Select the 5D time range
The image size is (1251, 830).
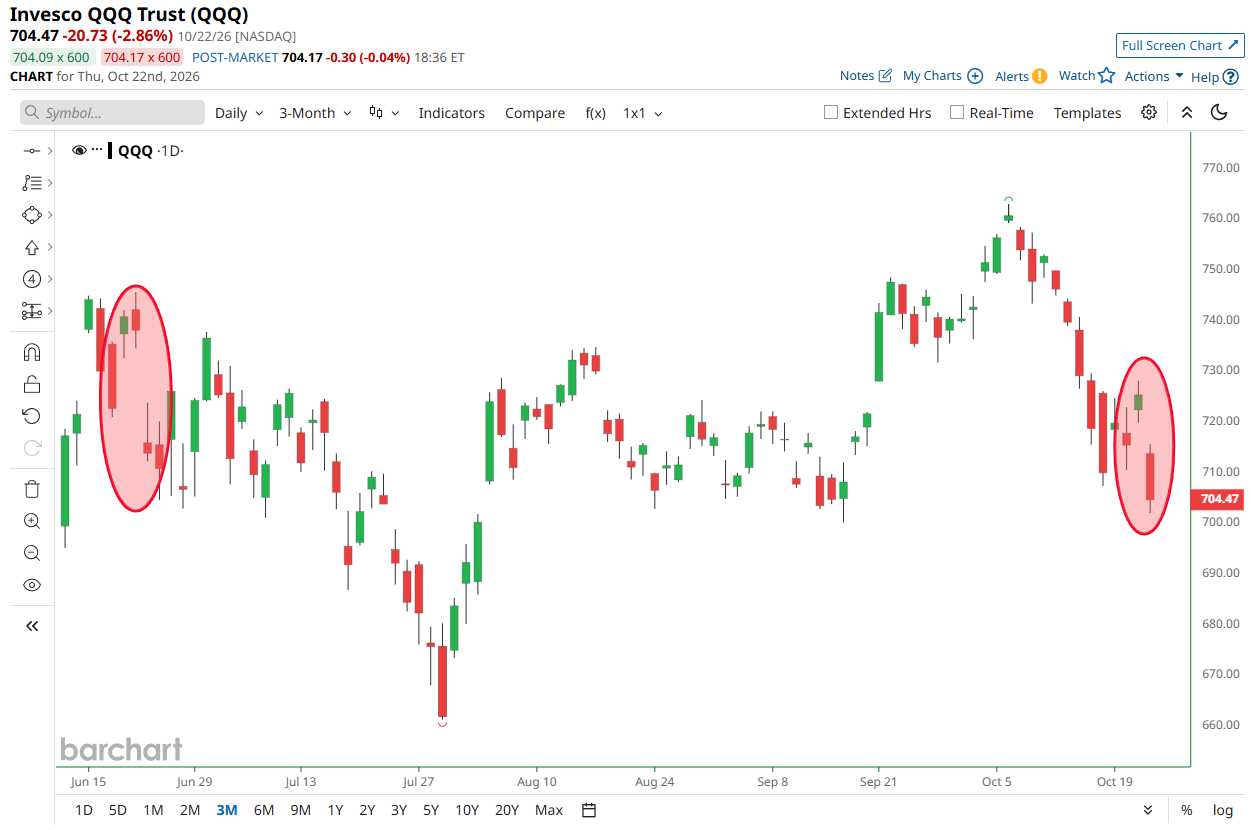tap(118, 810)
